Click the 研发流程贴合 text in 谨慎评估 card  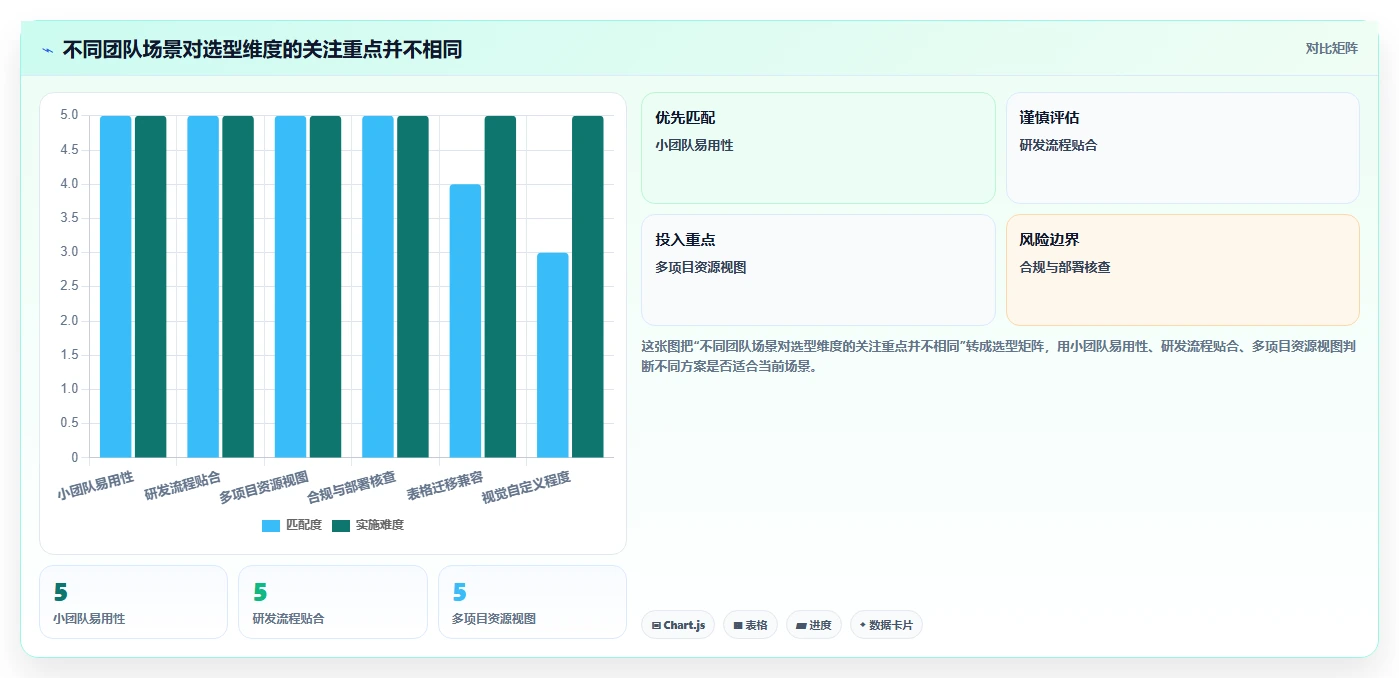coord(1058,145)
